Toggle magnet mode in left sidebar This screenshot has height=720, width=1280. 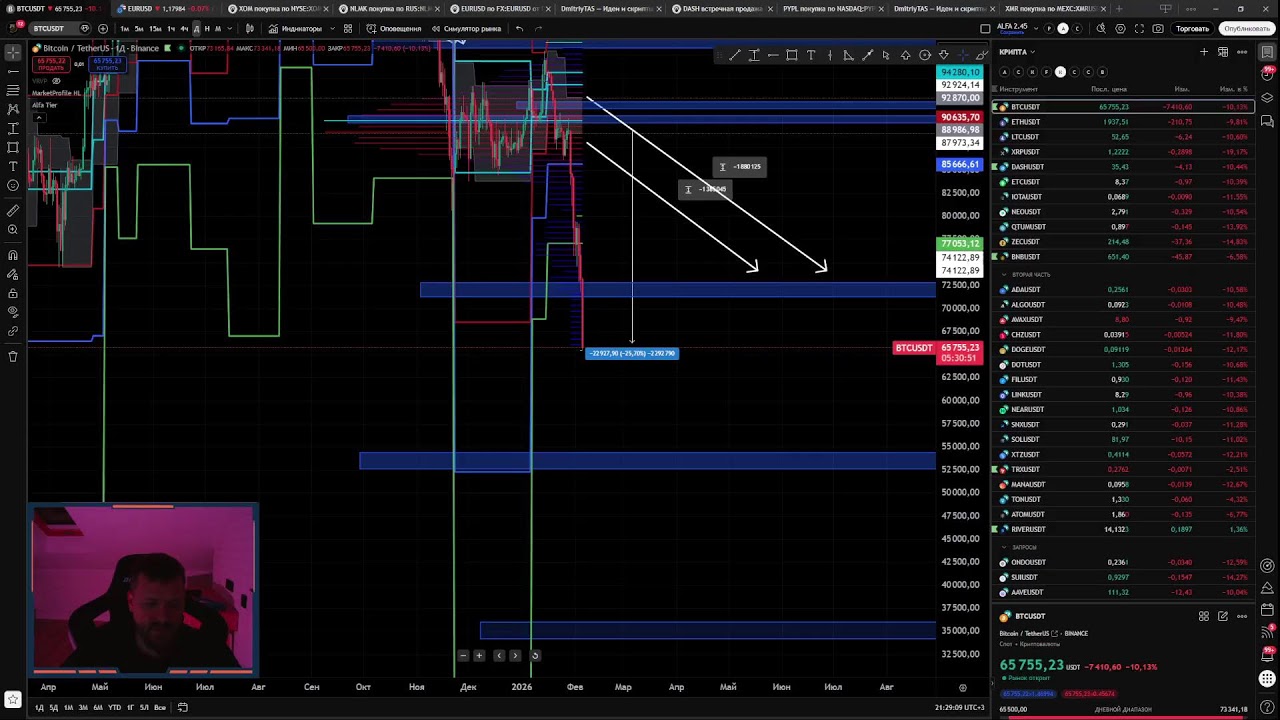pos(13,255)
